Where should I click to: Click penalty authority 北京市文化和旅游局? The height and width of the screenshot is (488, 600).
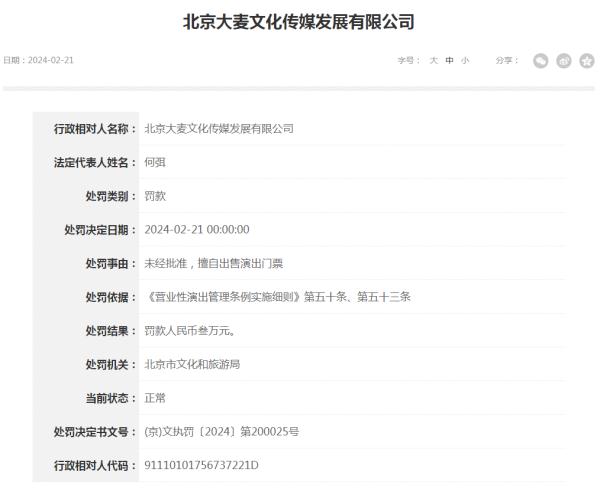(x=192, y=364)
